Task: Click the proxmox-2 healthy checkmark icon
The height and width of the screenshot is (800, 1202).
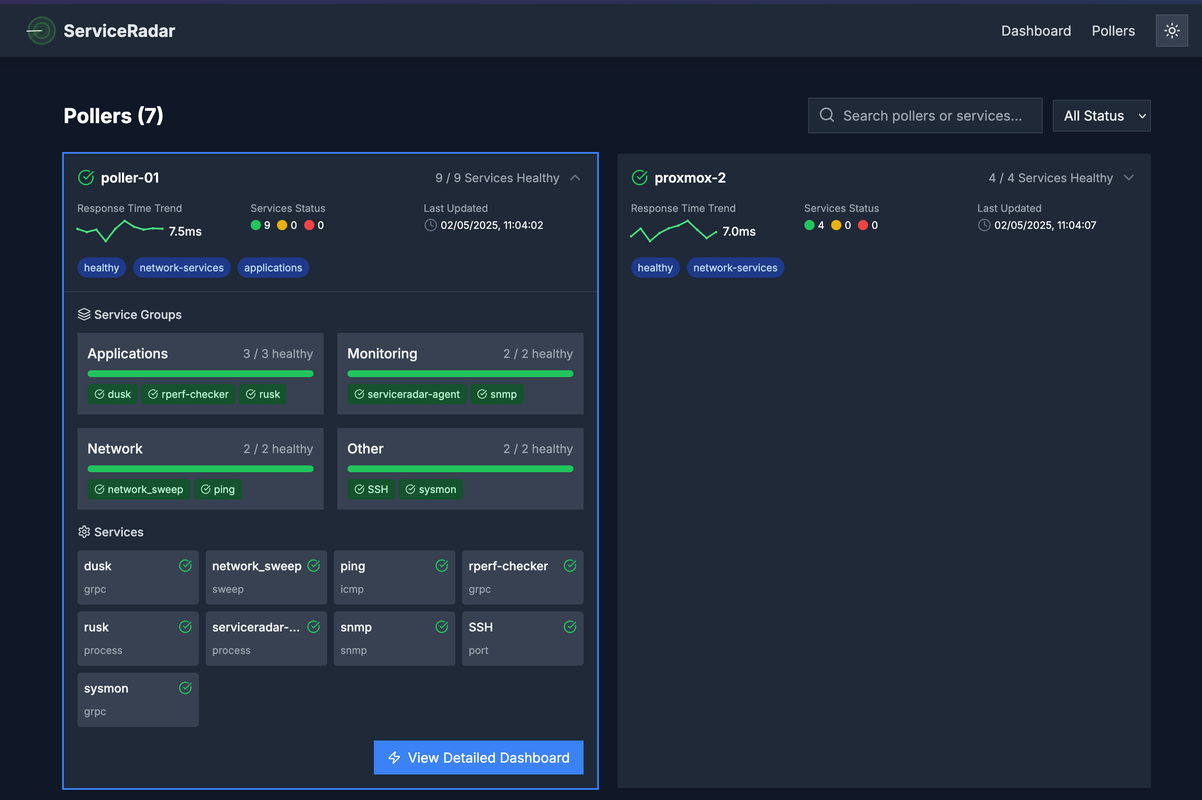Action: pyautogui.click(x=640, y=178)
